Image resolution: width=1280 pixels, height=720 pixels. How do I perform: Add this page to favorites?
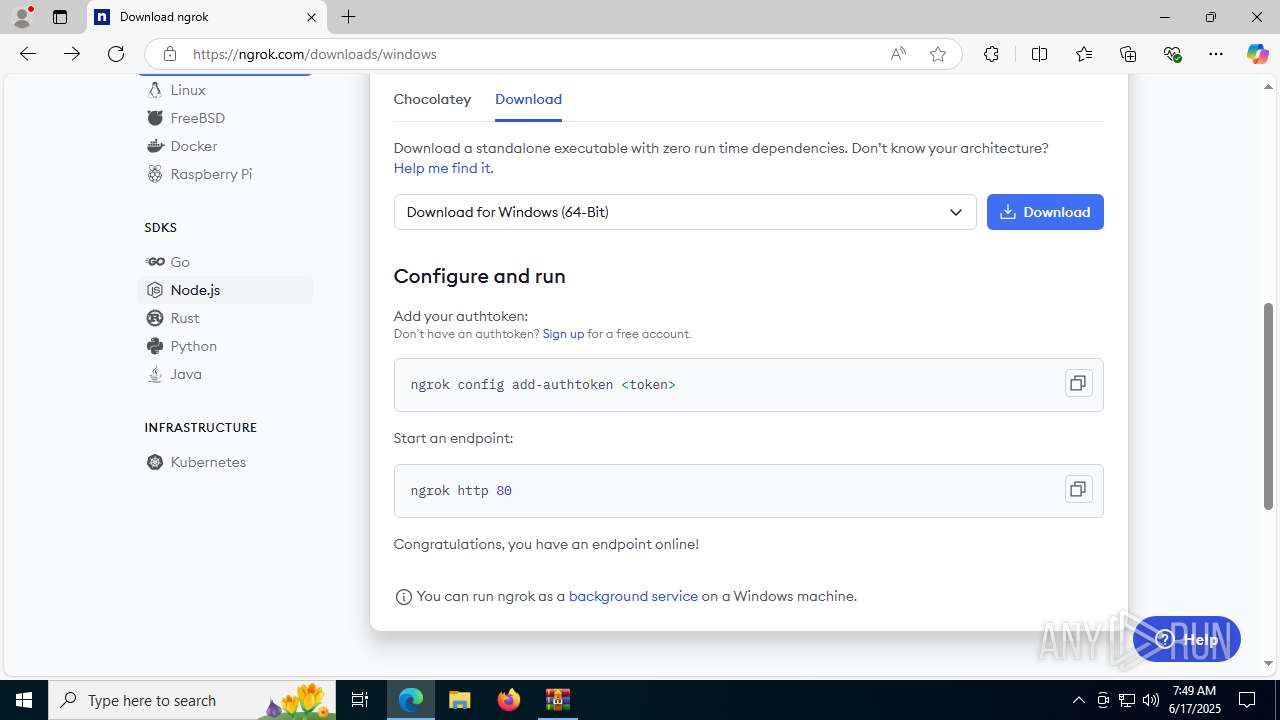click(938, 54)
